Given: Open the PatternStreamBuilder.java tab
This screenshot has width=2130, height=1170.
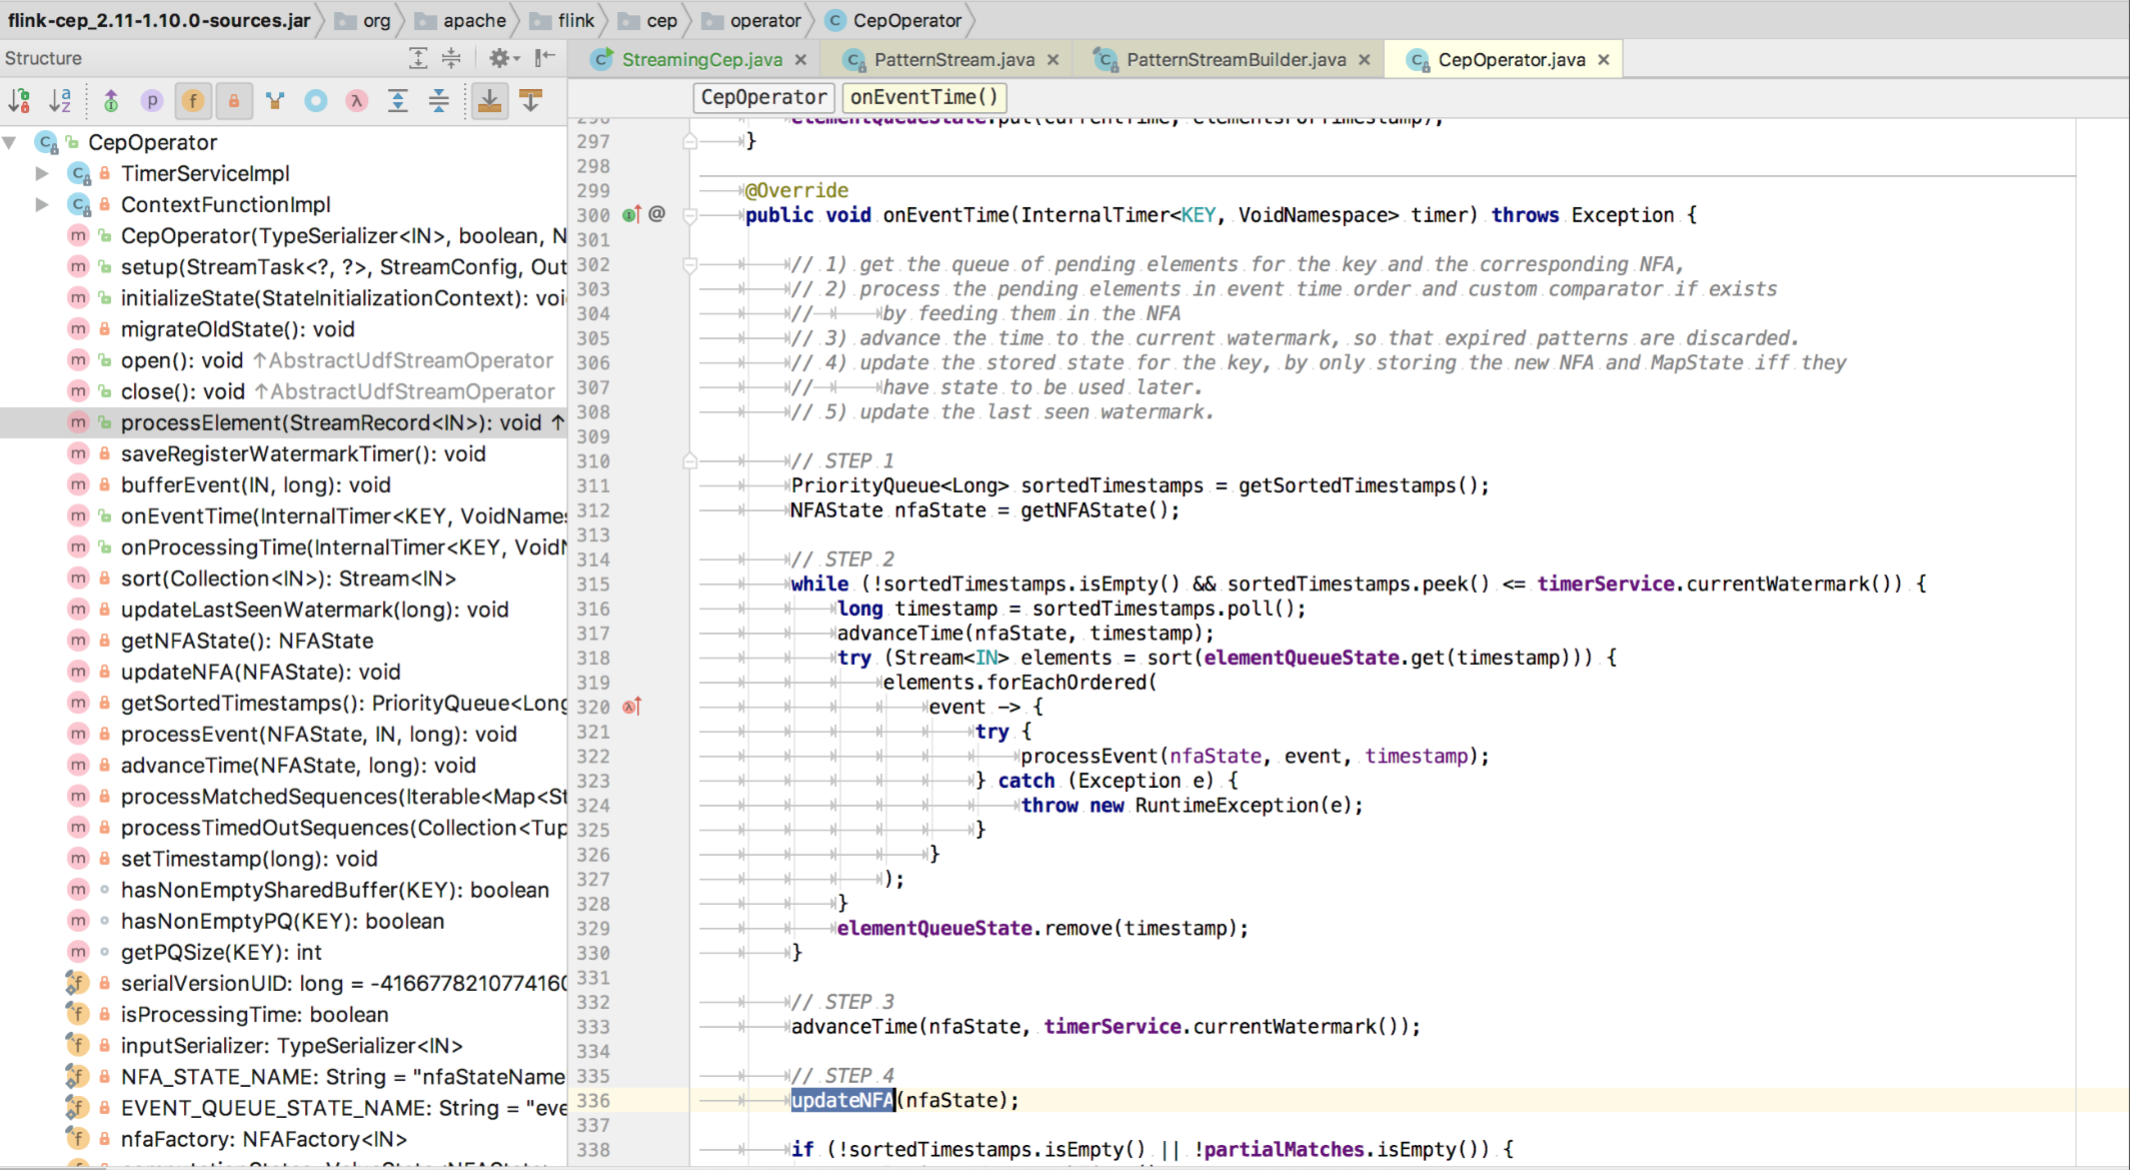Looking at the screenshot, I should pyautogui.click(x=1235, y=60).
